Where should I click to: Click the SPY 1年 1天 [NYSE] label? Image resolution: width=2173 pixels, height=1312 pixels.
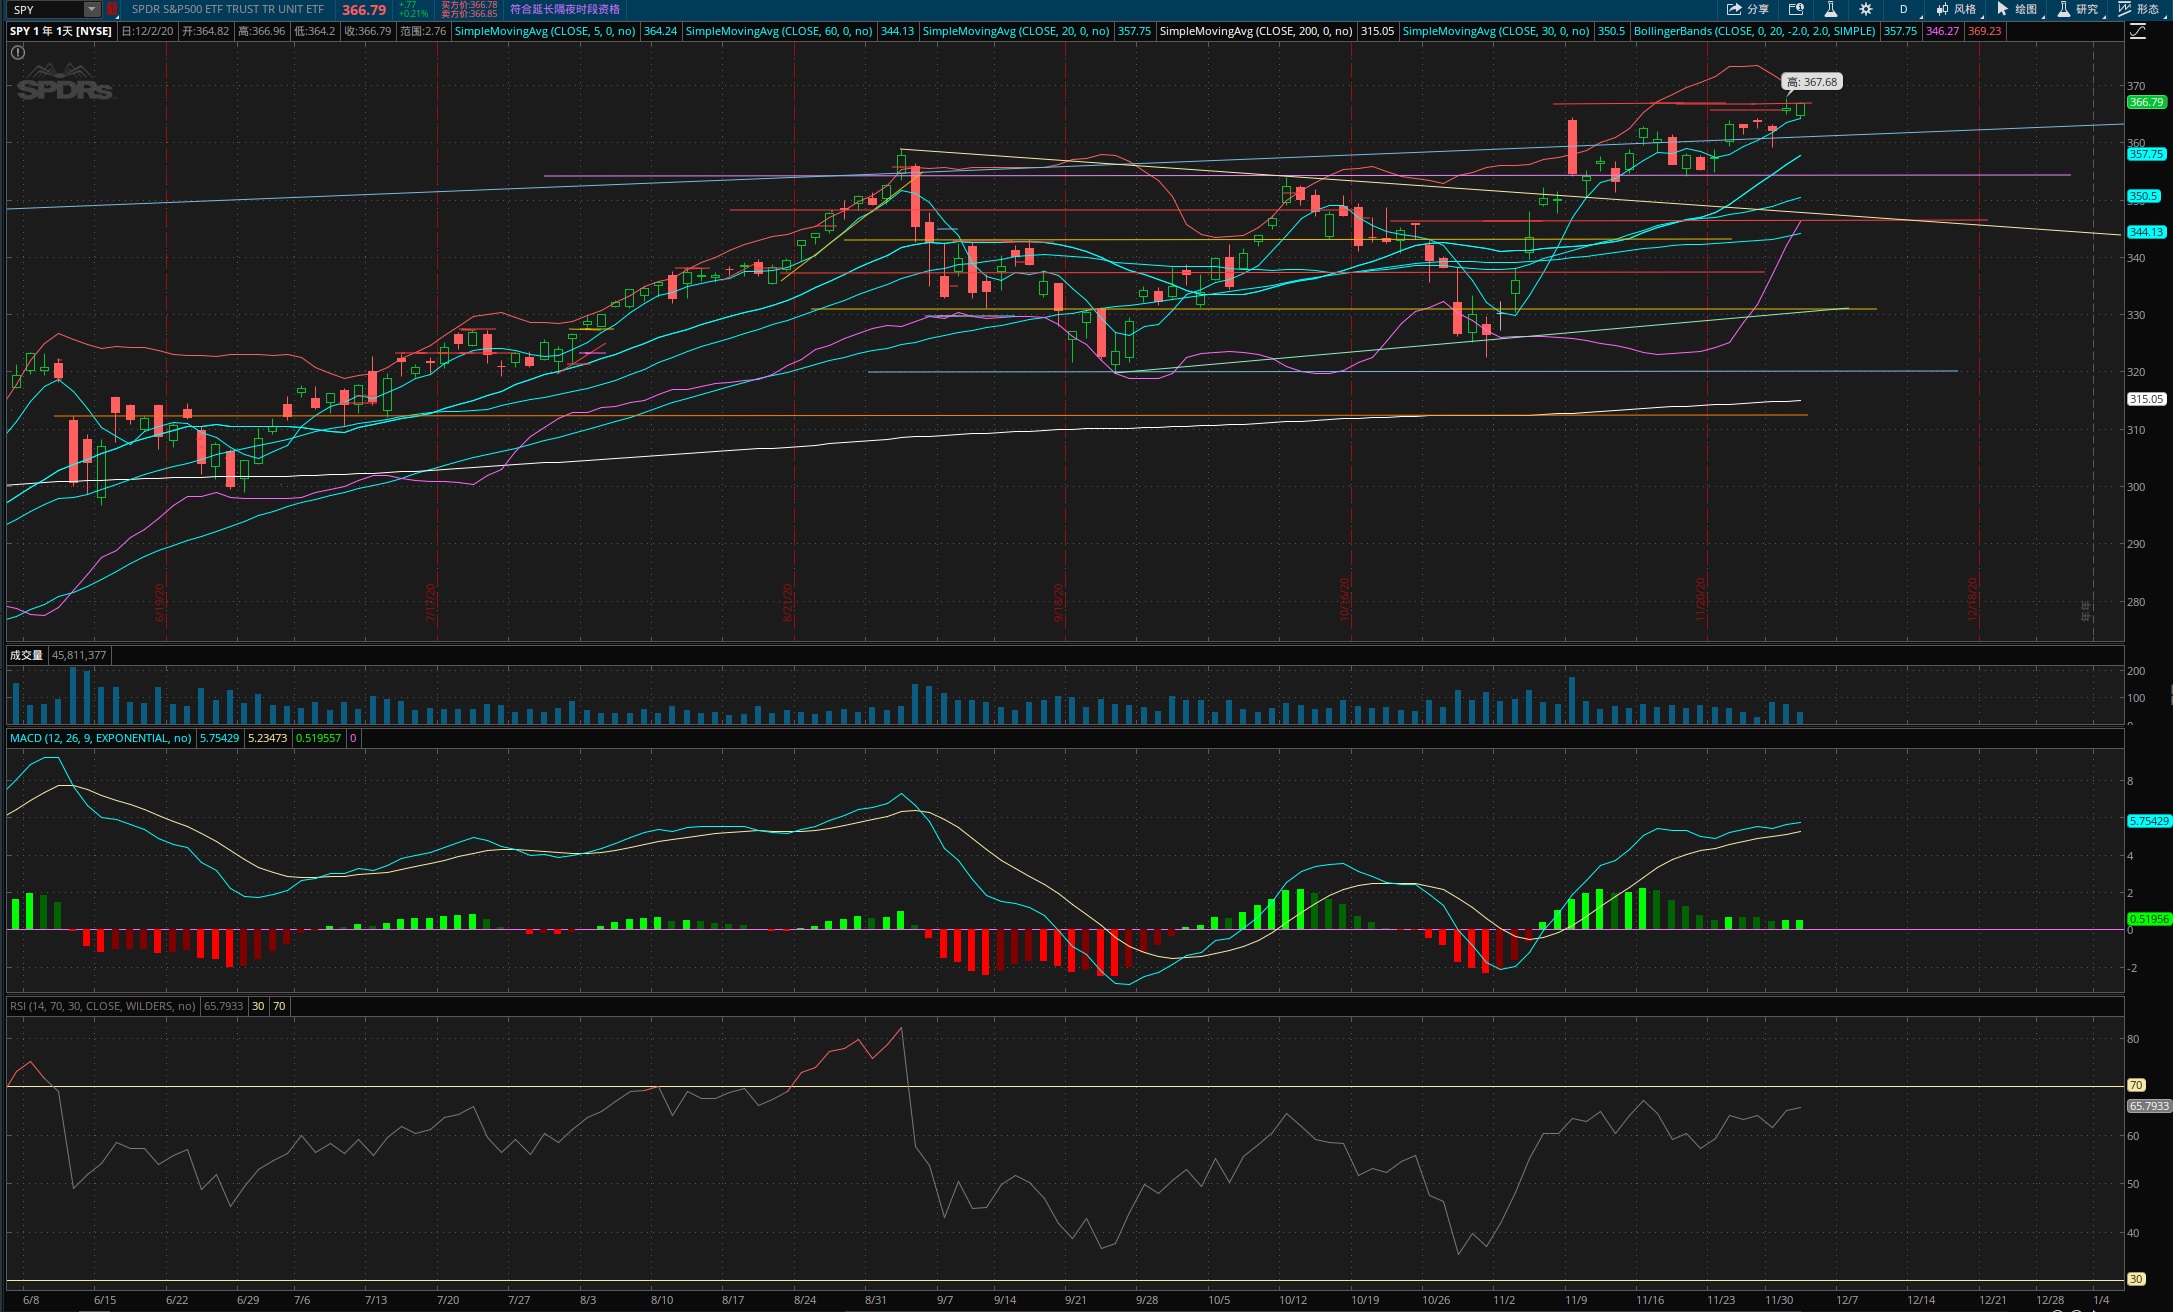(x=61, y=31)
